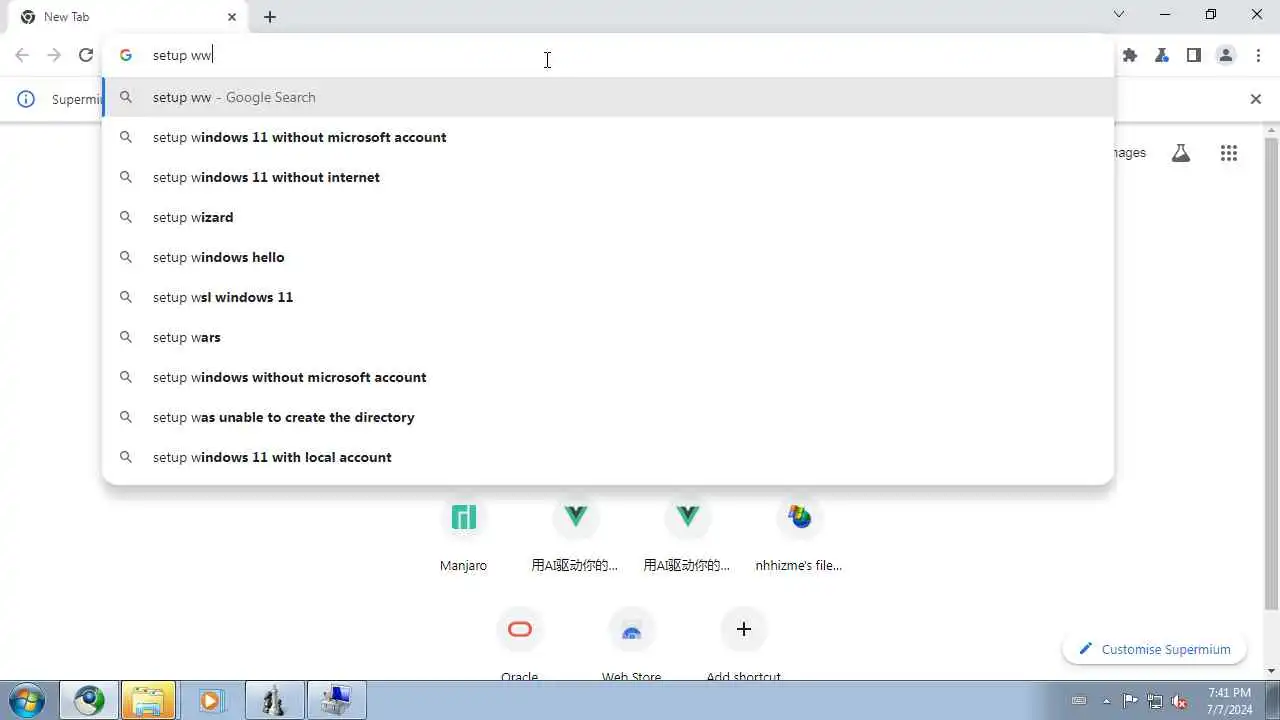This screenshot has width=1280, height=720.
Task: Pick the 'setup windows hello' suggestion
Action: tap(608, 257)
